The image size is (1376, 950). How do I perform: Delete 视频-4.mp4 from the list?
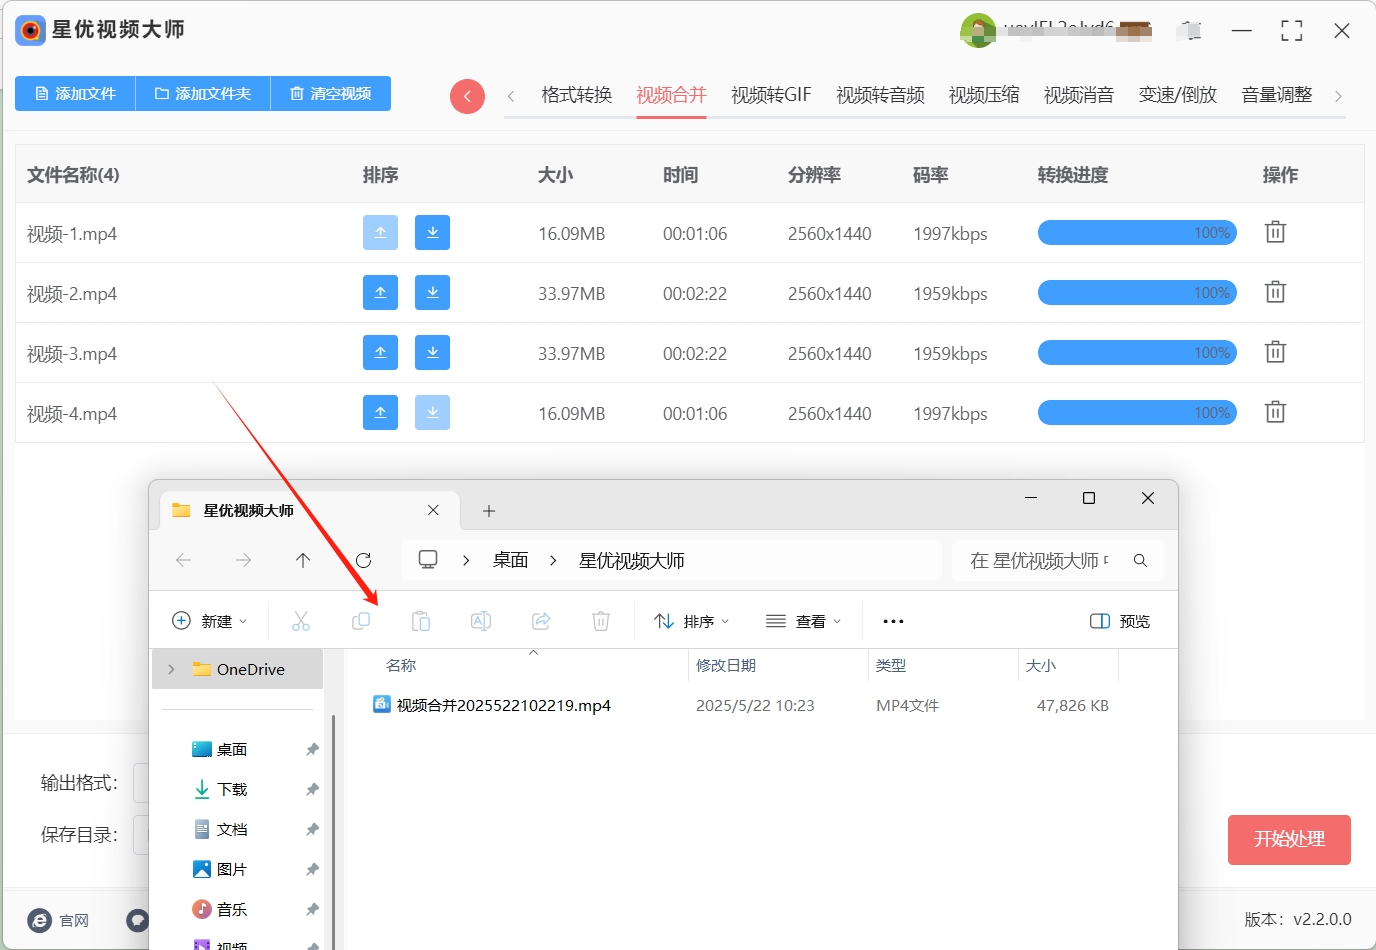[1275, 412]
